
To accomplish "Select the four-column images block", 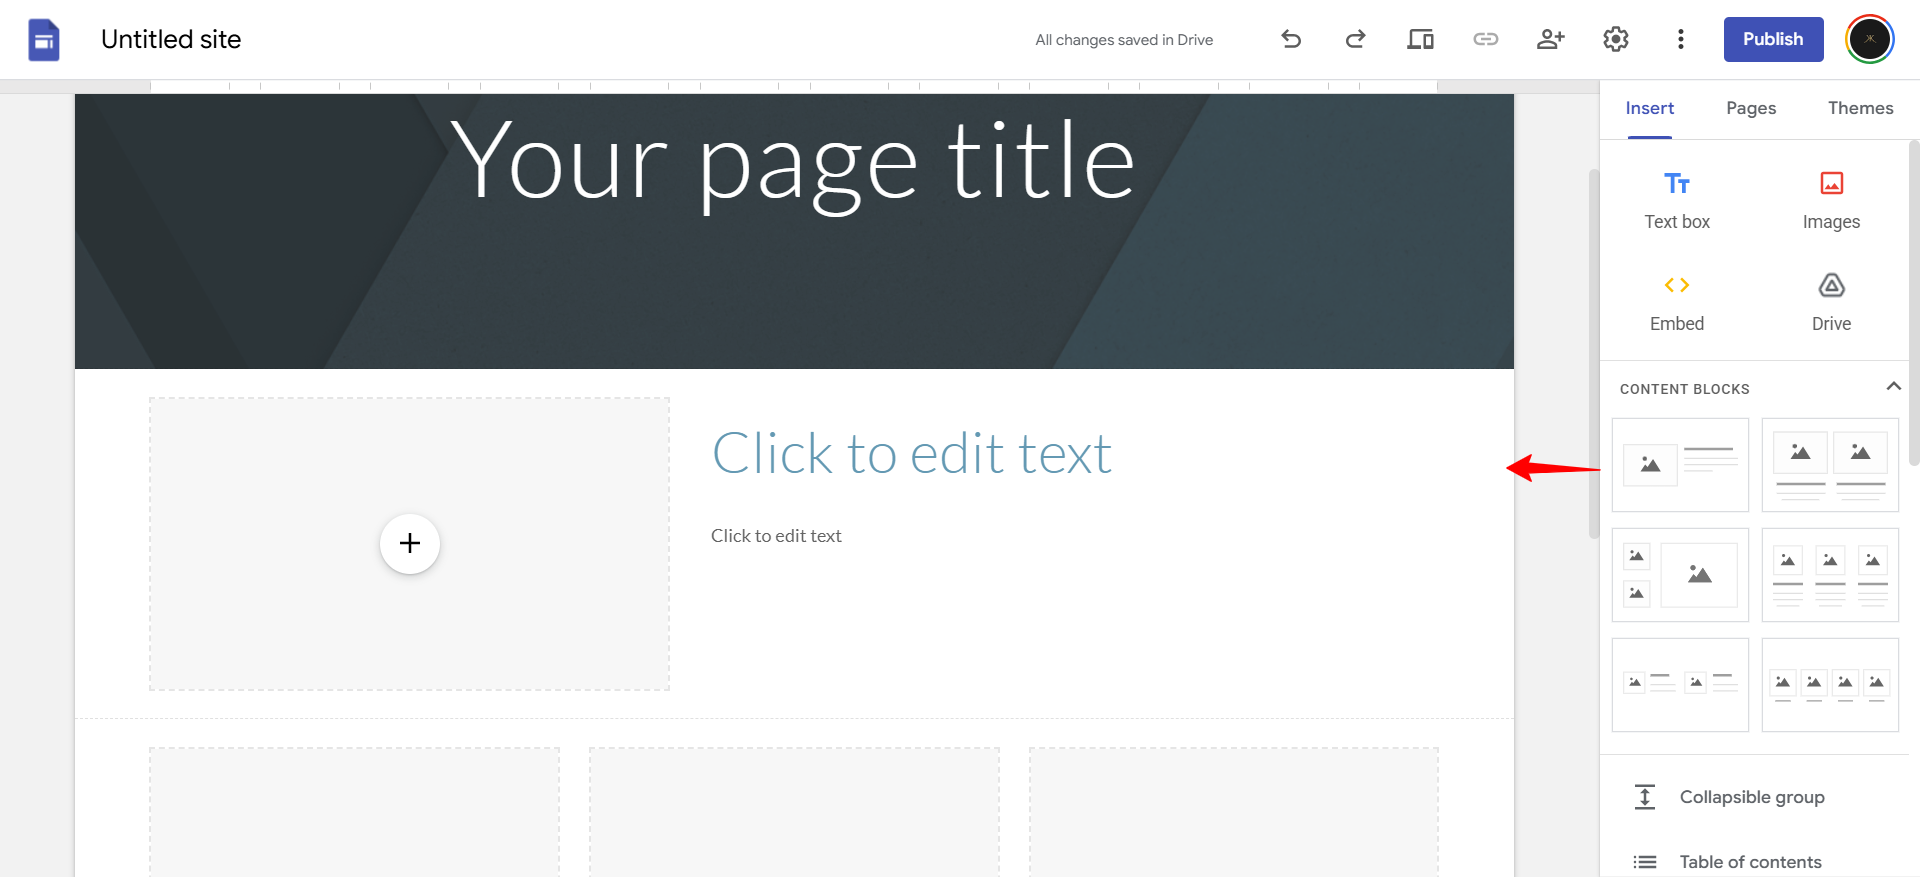I will pos(1830,685).
